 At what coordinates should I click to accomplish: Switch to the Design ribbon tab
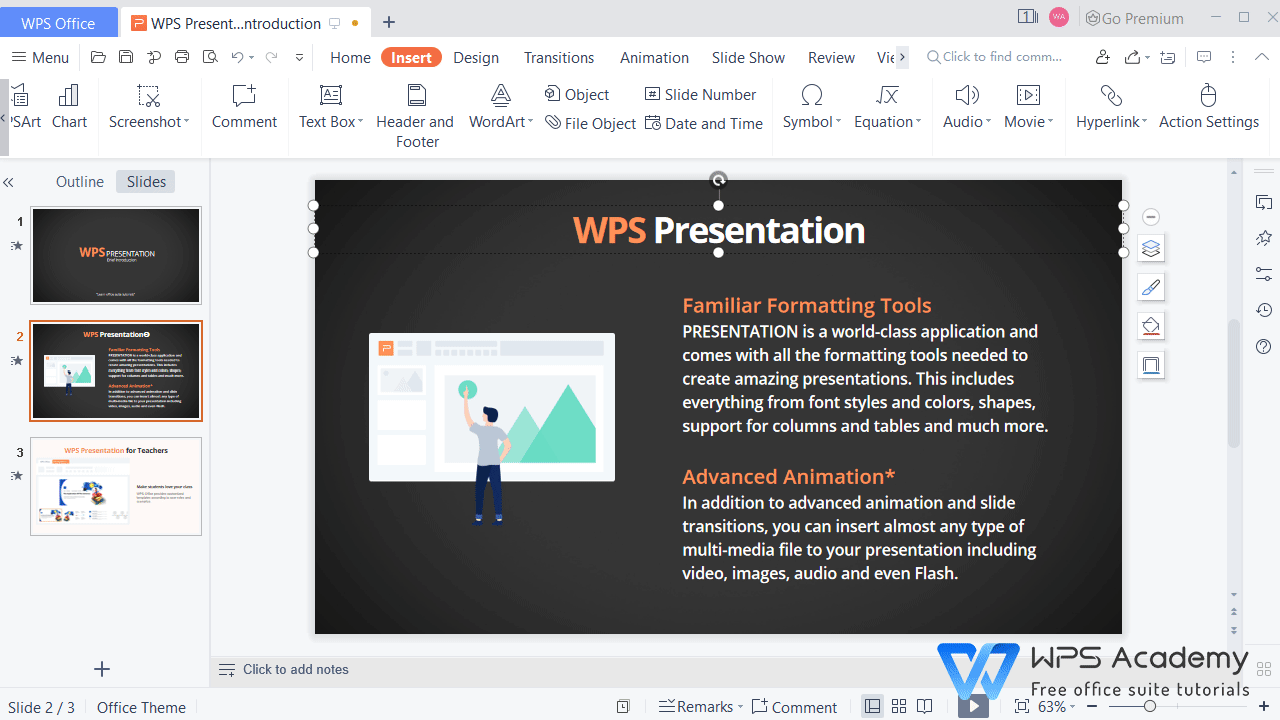coord(476,57)
